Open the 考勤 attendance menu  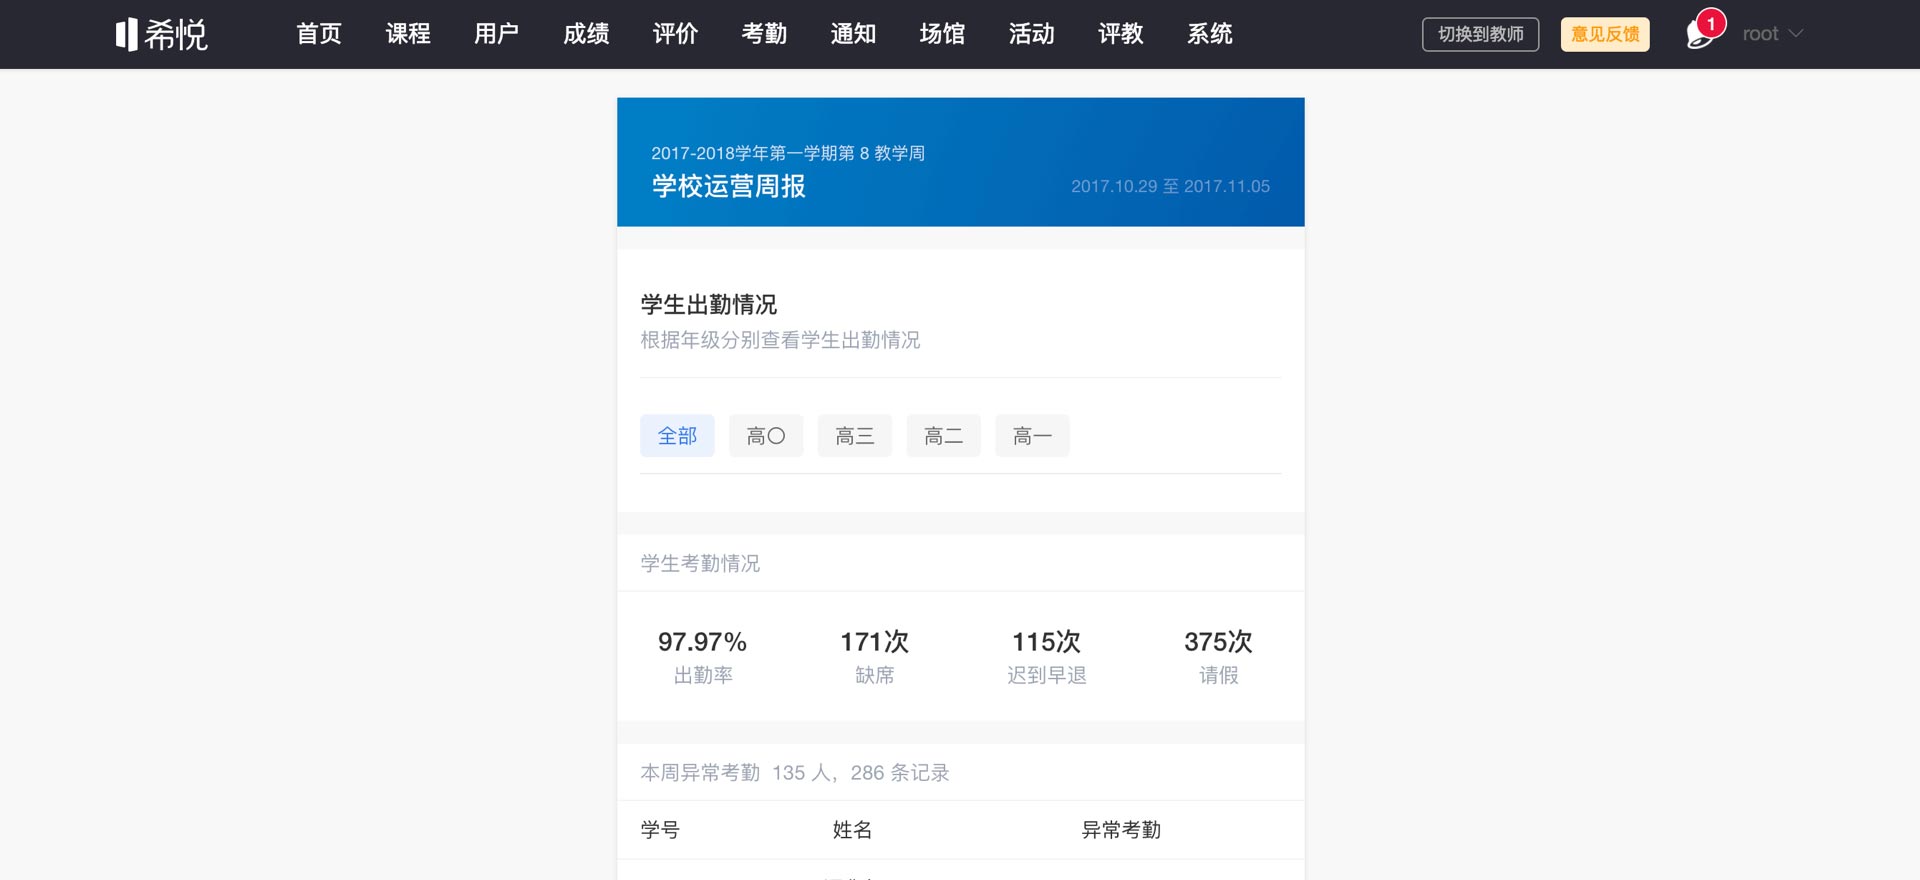[764, 34]
